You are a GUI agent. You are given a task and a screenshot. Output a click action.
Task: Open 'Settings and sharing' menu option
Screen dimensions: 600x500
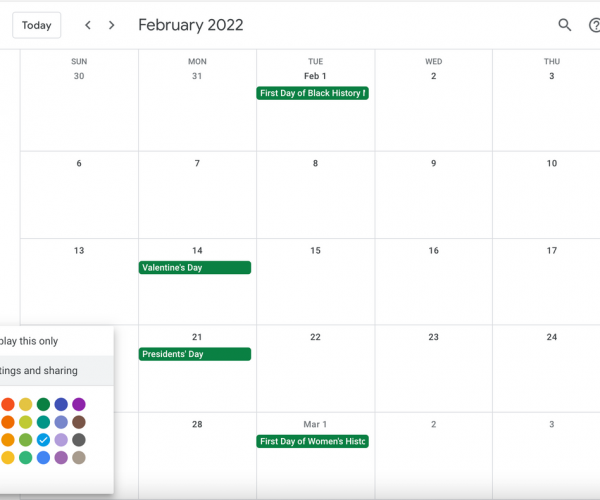[x=56, y=370]
